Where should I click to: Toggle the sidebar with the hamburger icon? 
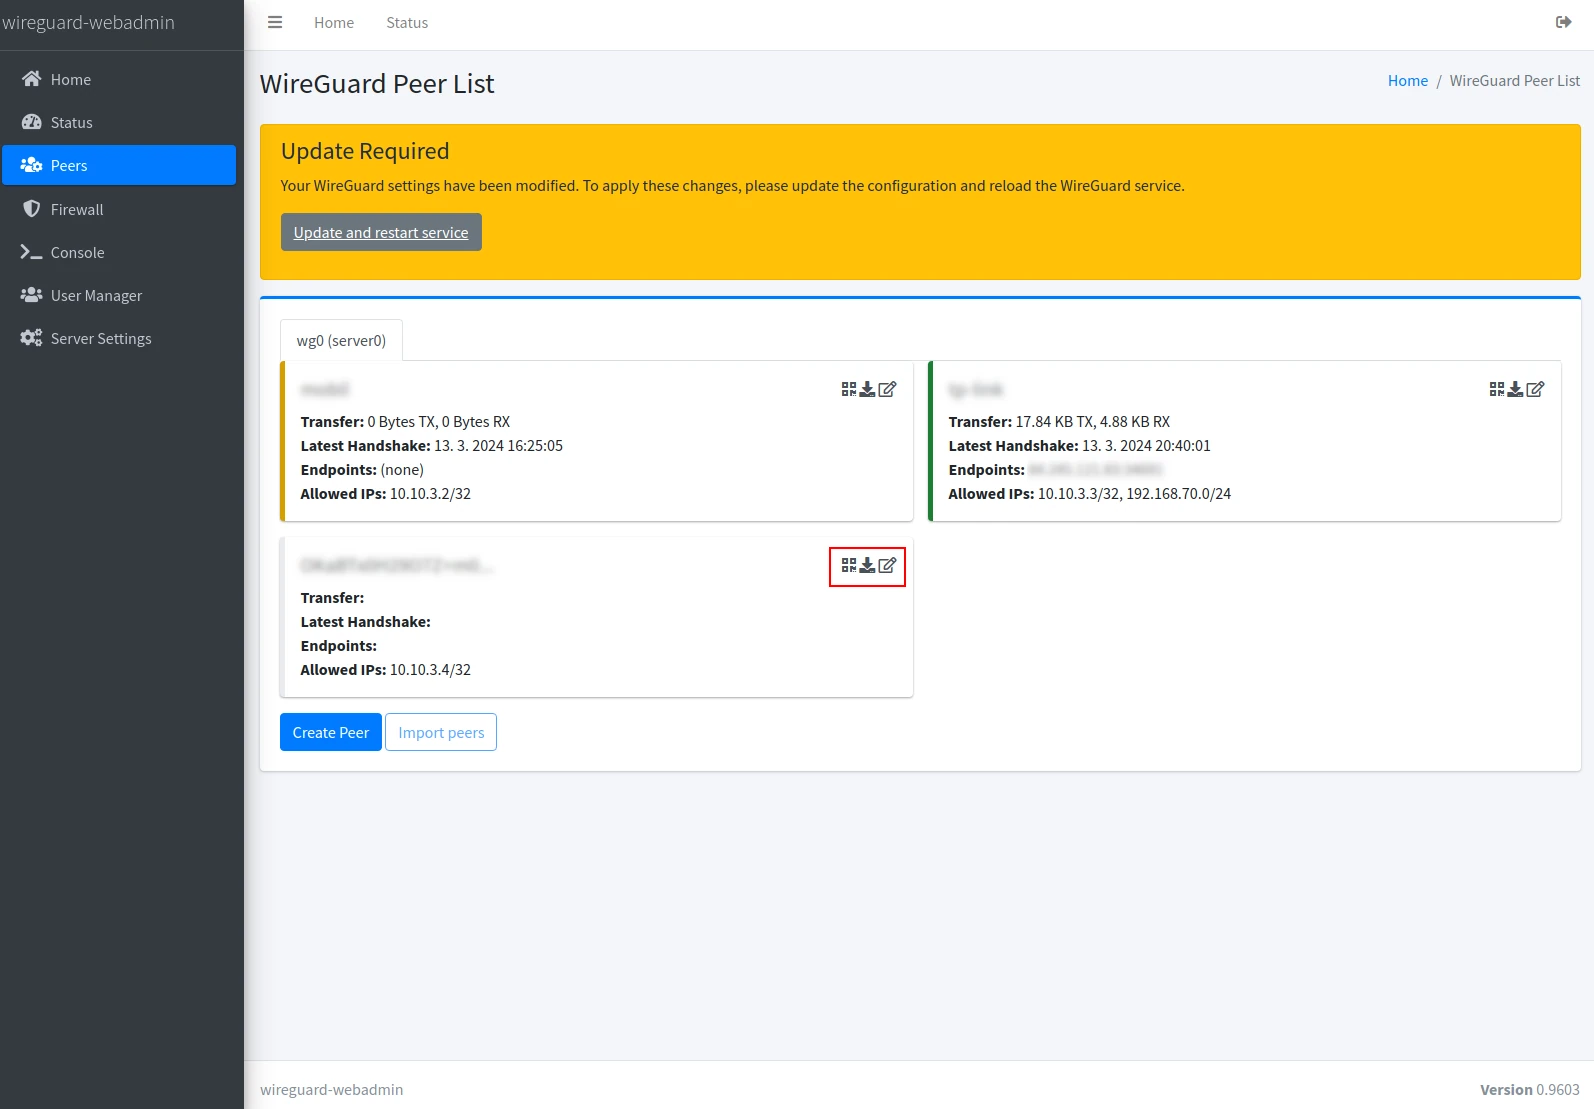[x=275, y=22]
